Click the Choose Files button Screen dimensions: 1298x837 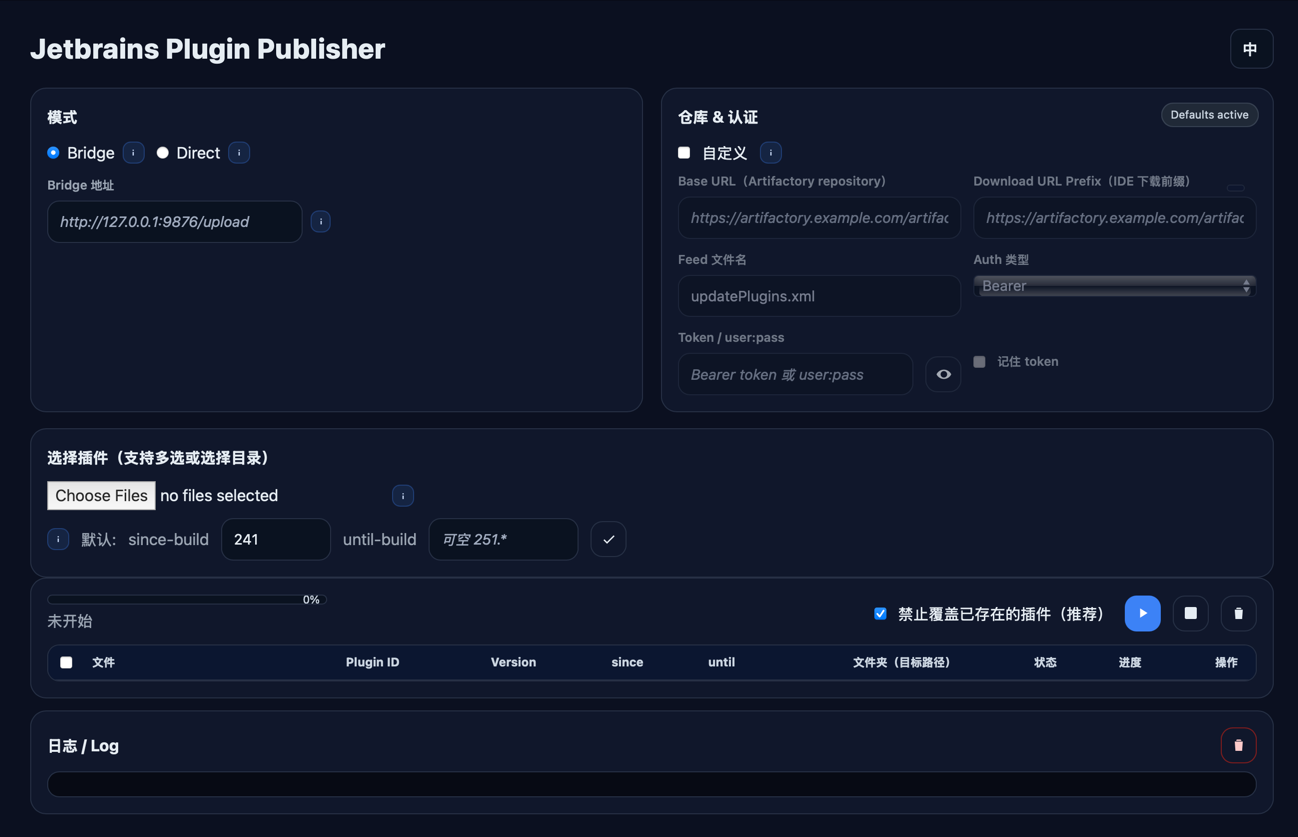click(101, 496)
